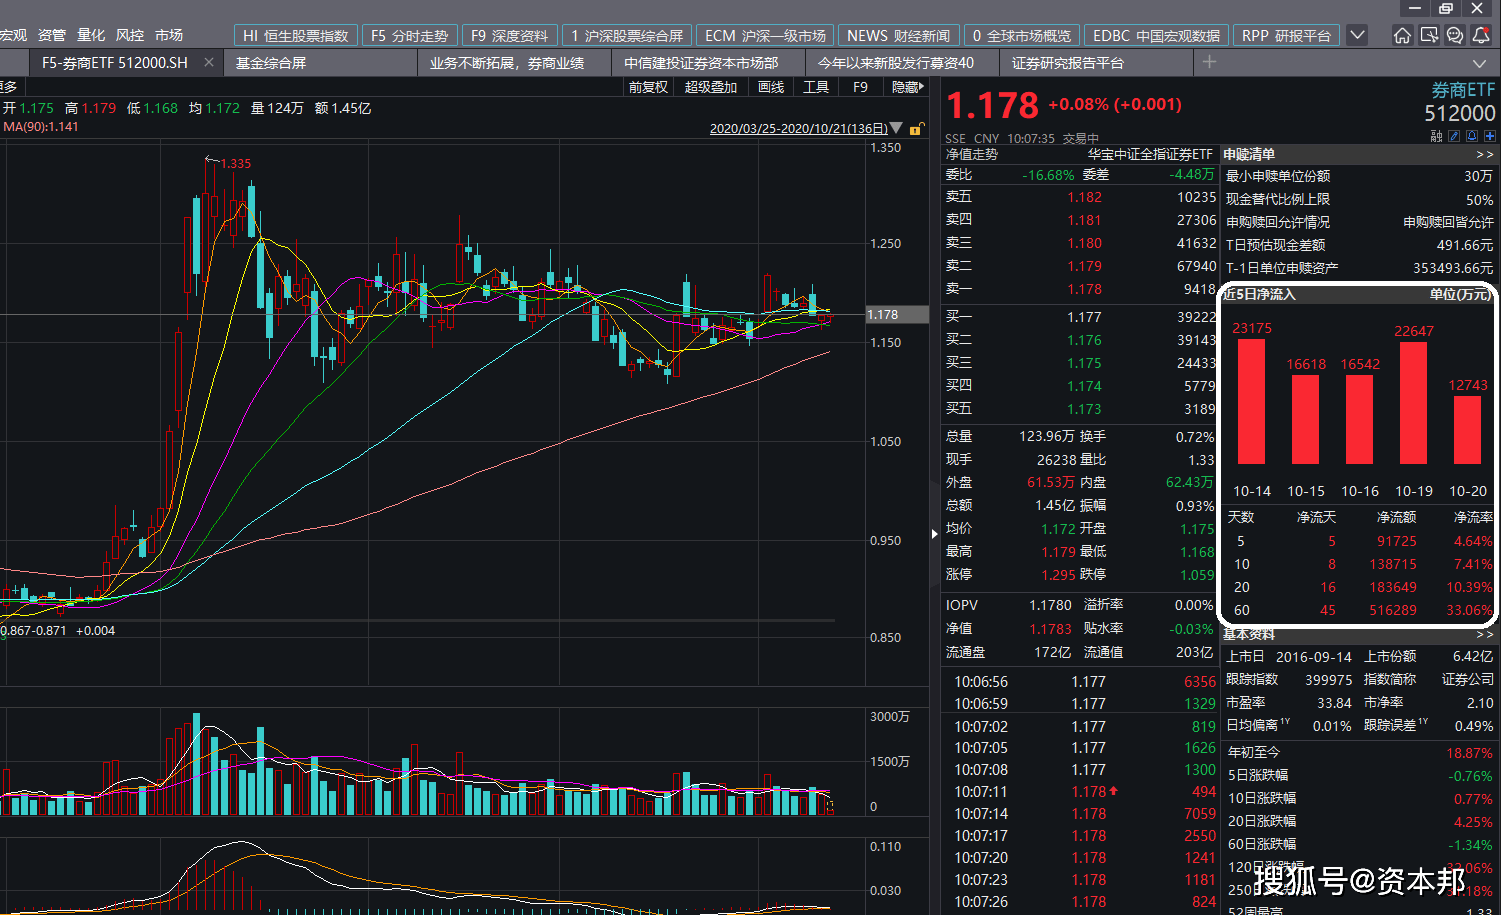Toggle the yellow padlock on date range
The image size is (1504, 915).
(915, 129)
